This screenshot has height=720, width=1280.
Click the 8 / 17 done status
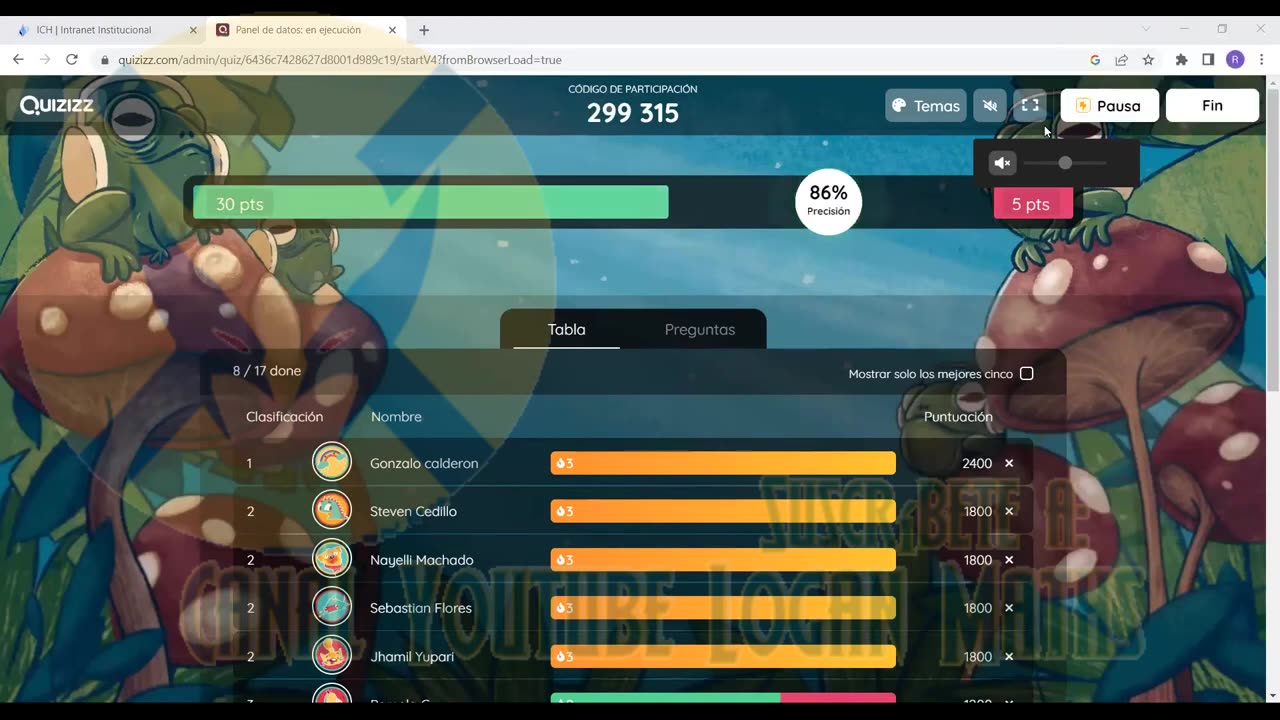coord(267,371)
